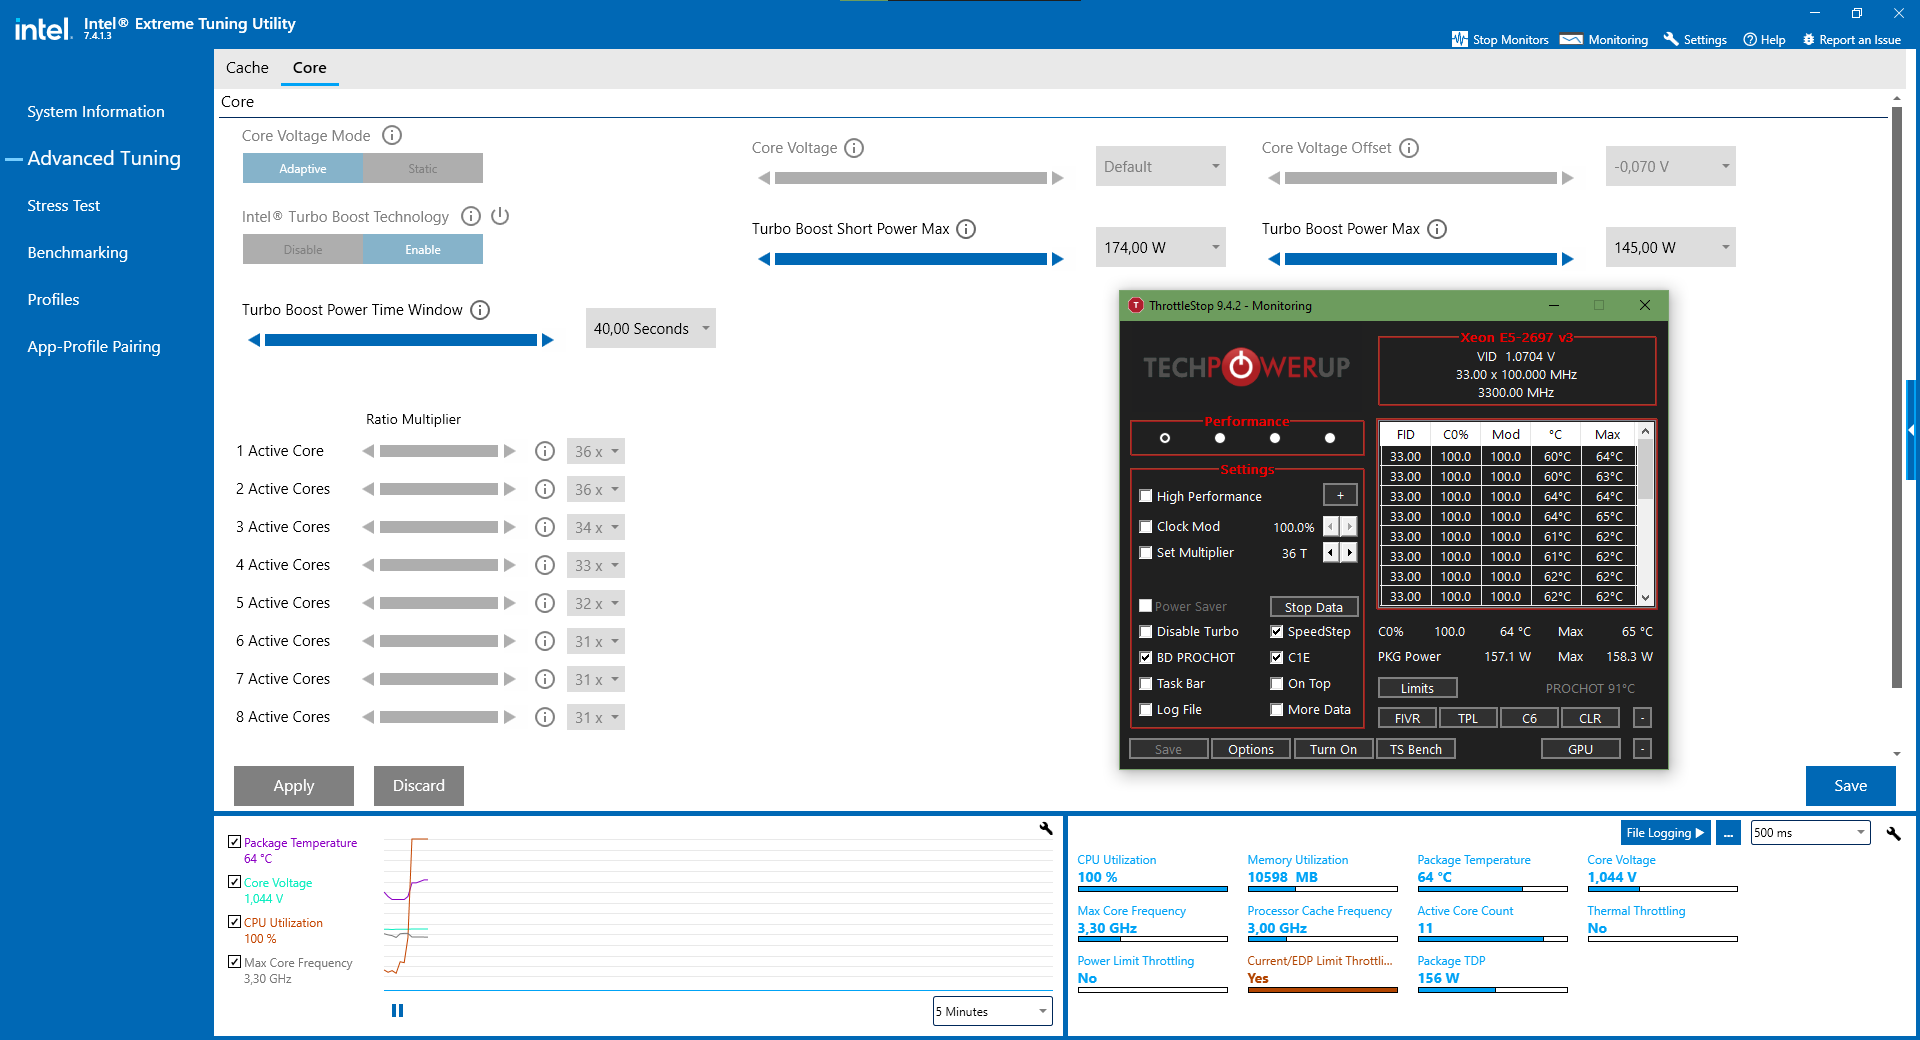Screen dimensions: 1920x1040
Task: Open Help from the header
Action: tap(1764, 40)
